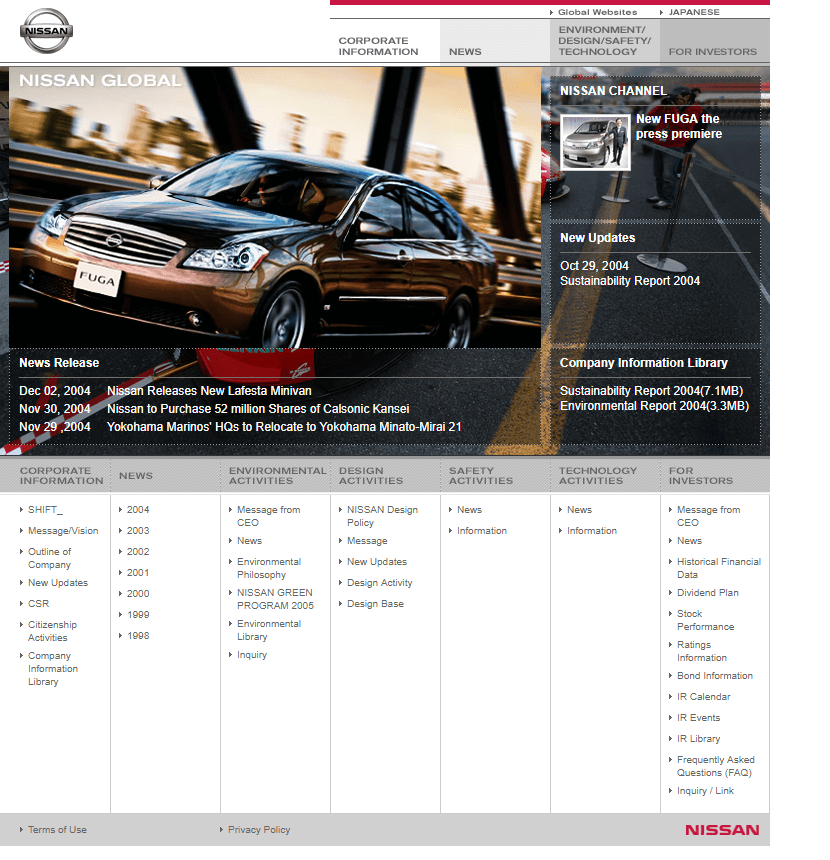The height and width of the screenshot is (860, 830).
Task: Click Environmental Activities column header
Action: [x=277, y=476]
